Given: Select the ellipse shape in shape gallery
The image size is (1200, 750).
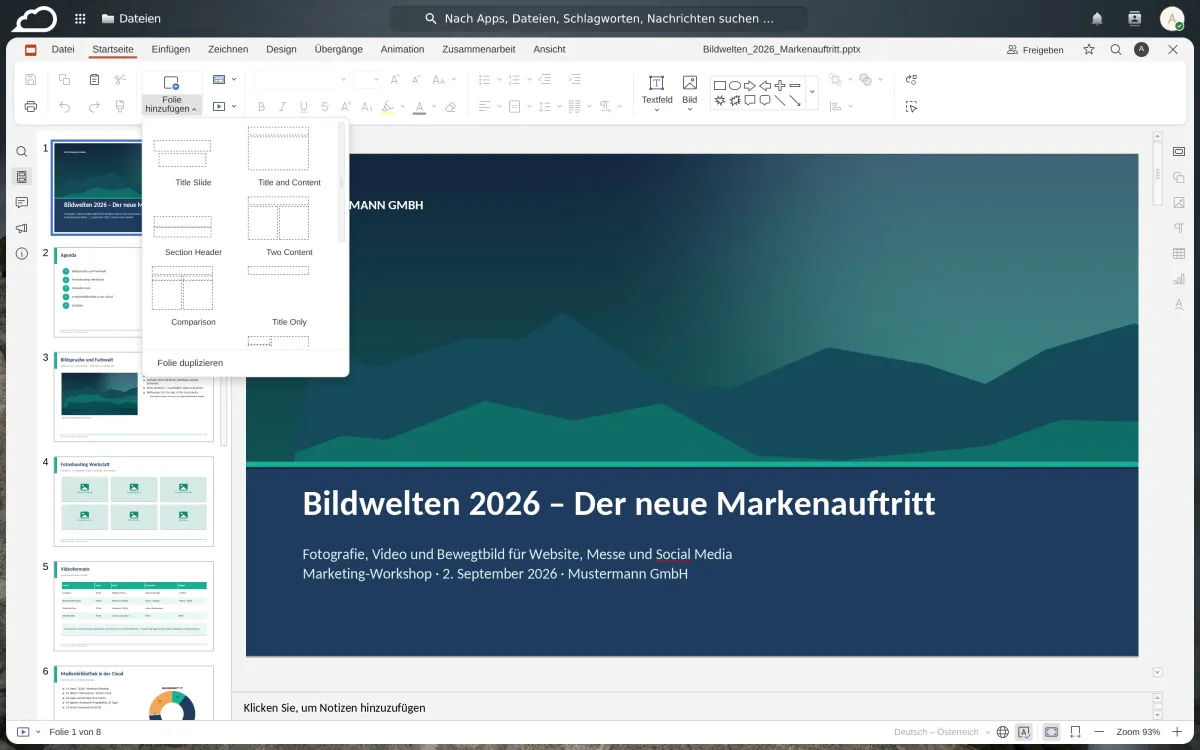Looking at the screenshot, I should [x=735, y=86].
